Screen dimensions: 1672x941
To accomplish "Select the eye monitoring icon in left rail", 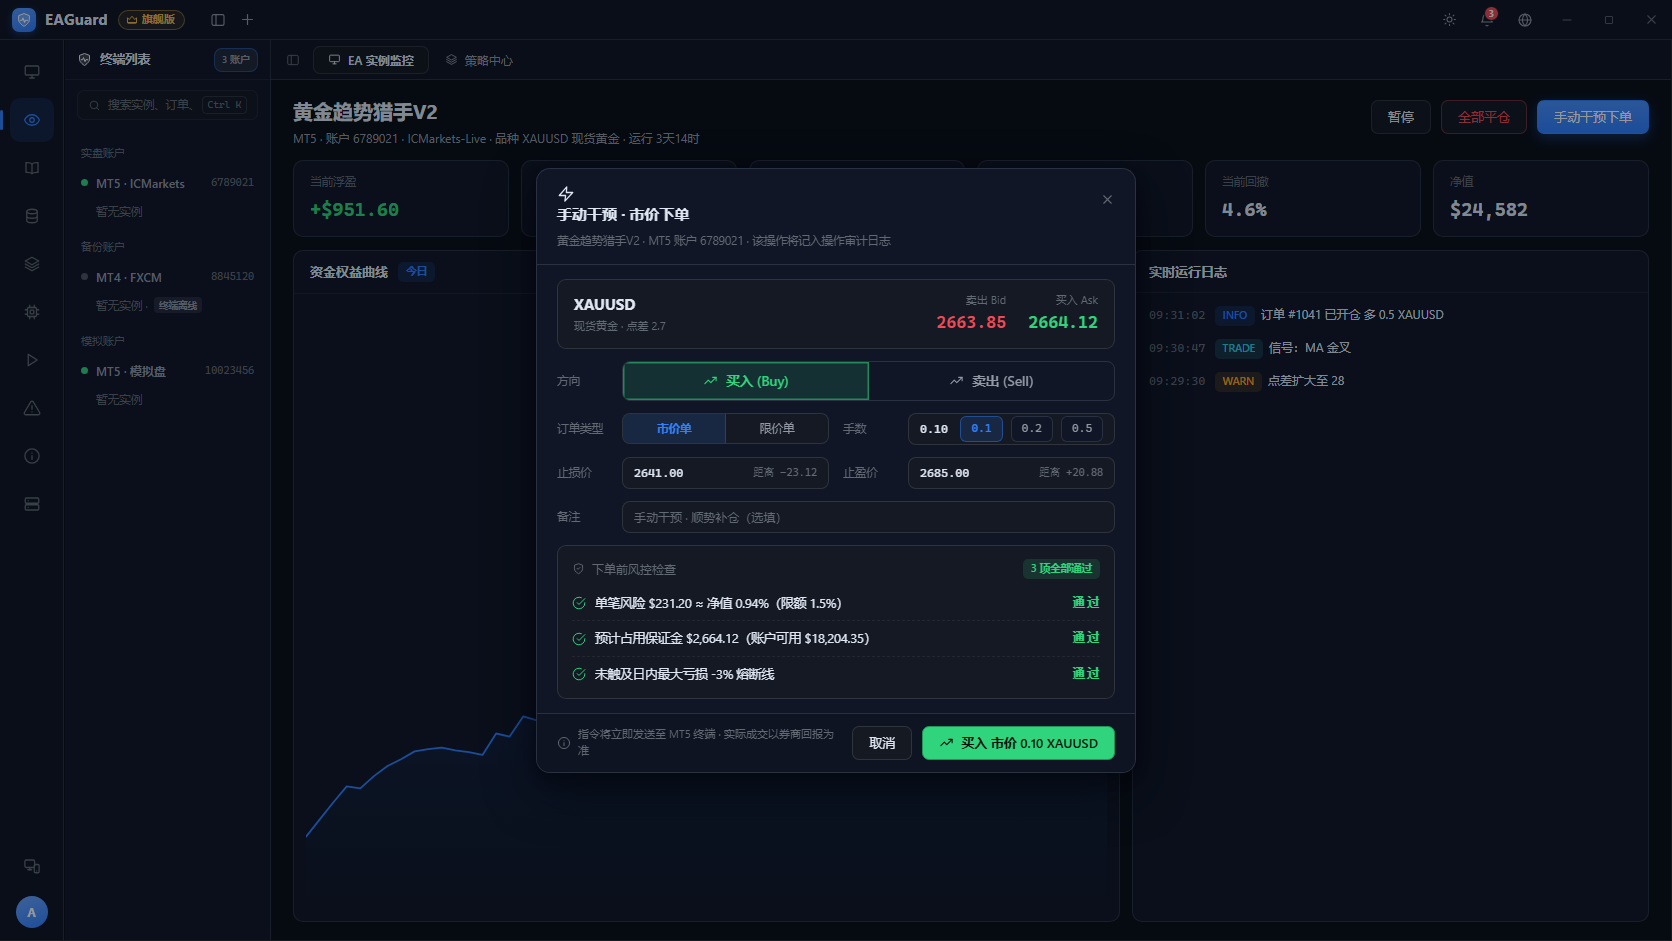I will click(x=32, y=120).
